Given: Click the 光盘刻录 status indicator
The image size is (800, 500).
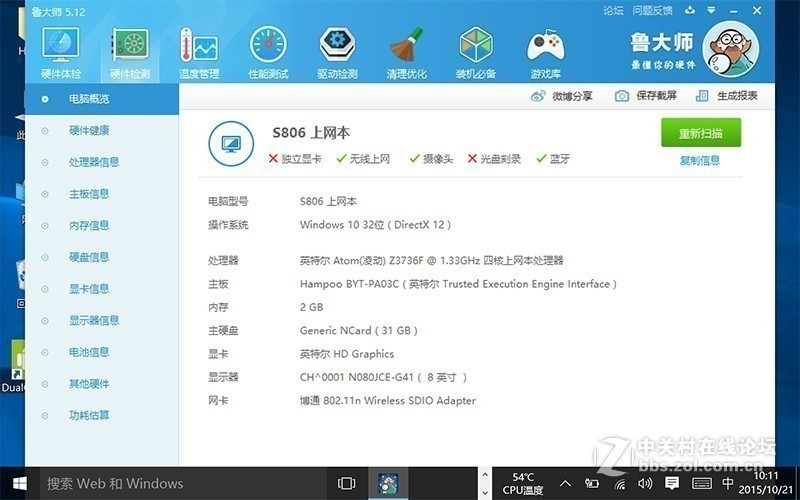Looking at the screenshot, I should coord(494,159).
